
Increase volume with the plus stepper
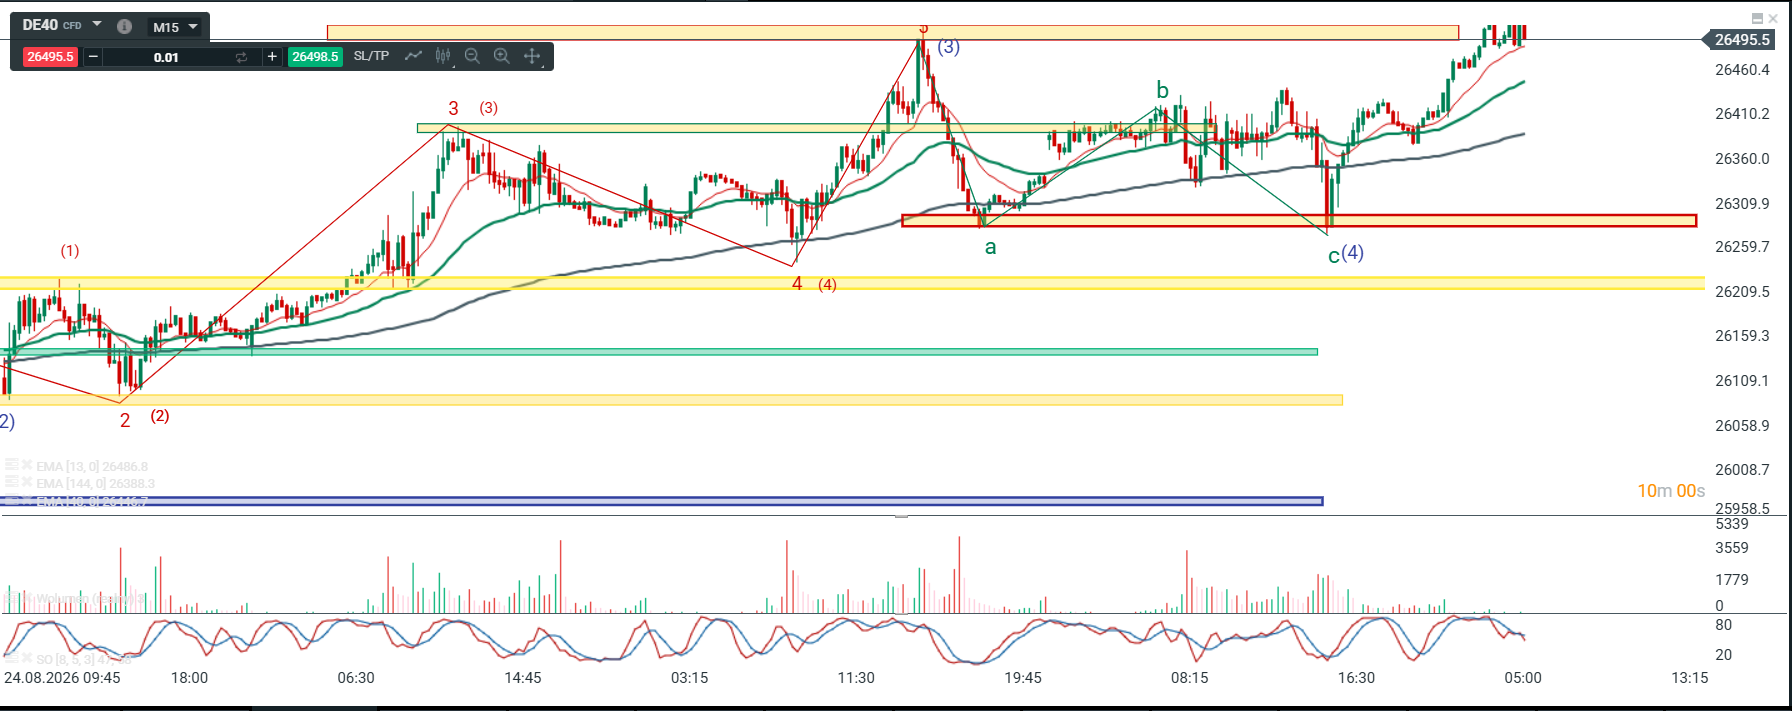tap(272, 57)
